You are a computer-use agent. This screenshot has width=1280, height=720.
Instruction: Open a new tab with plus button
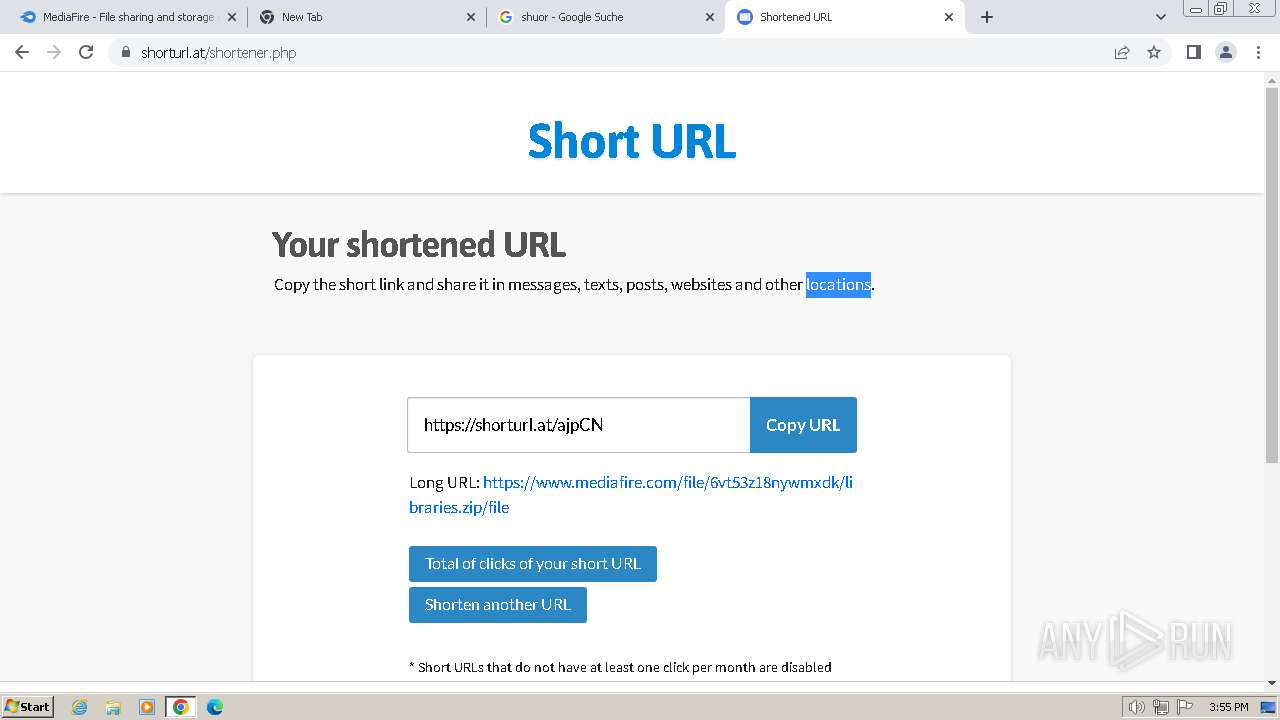click(987, 17)
